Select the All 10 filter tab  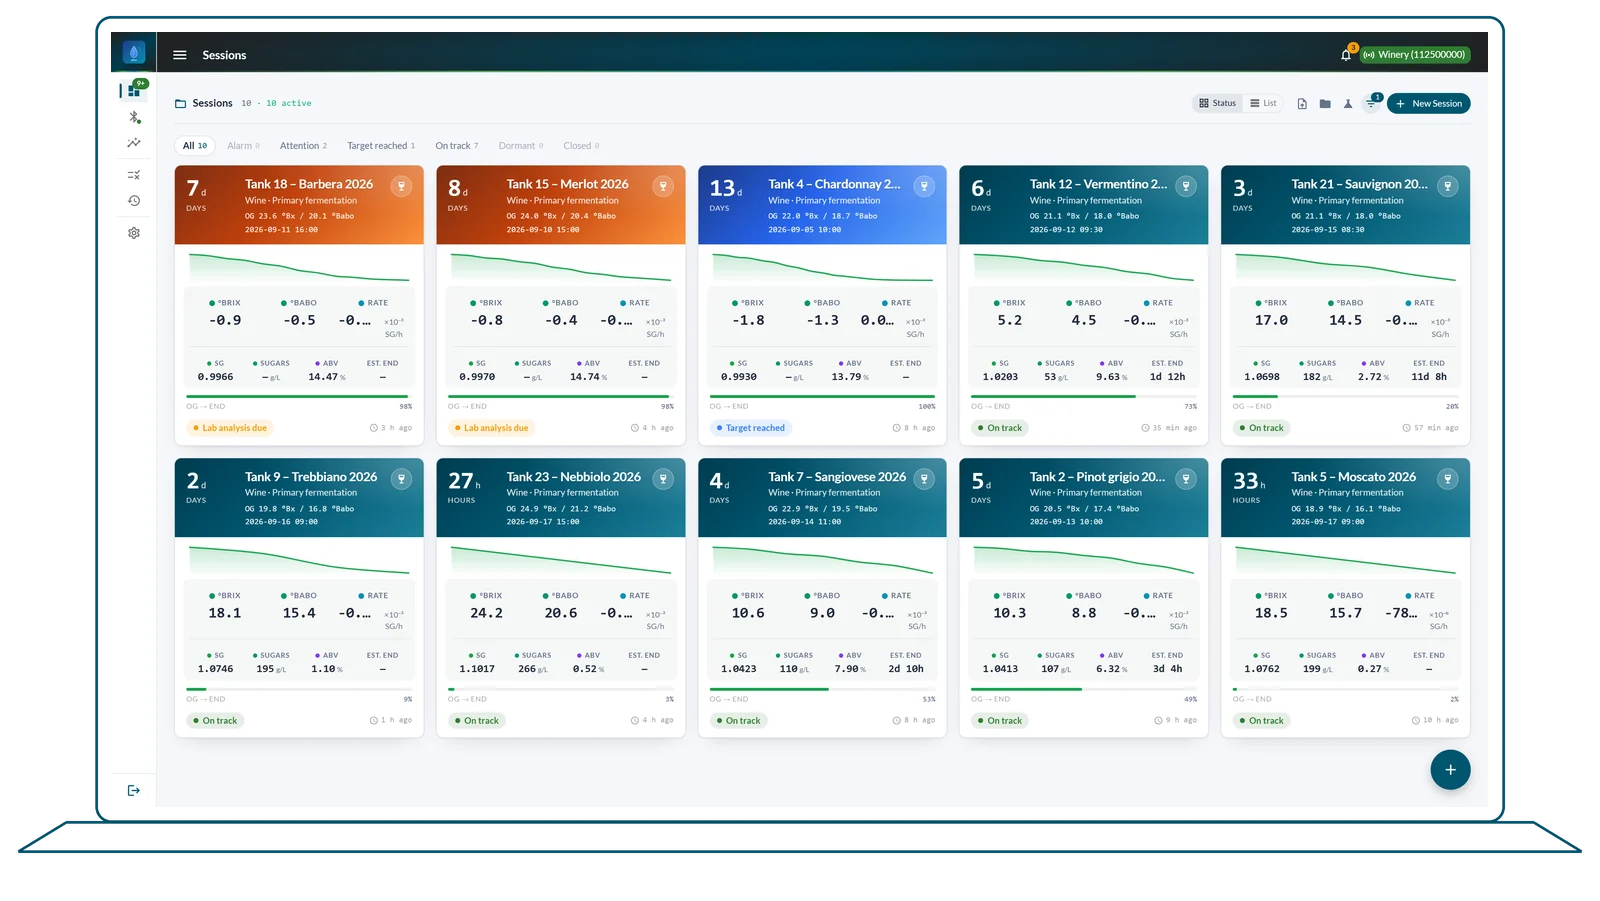tap(195, 146)
